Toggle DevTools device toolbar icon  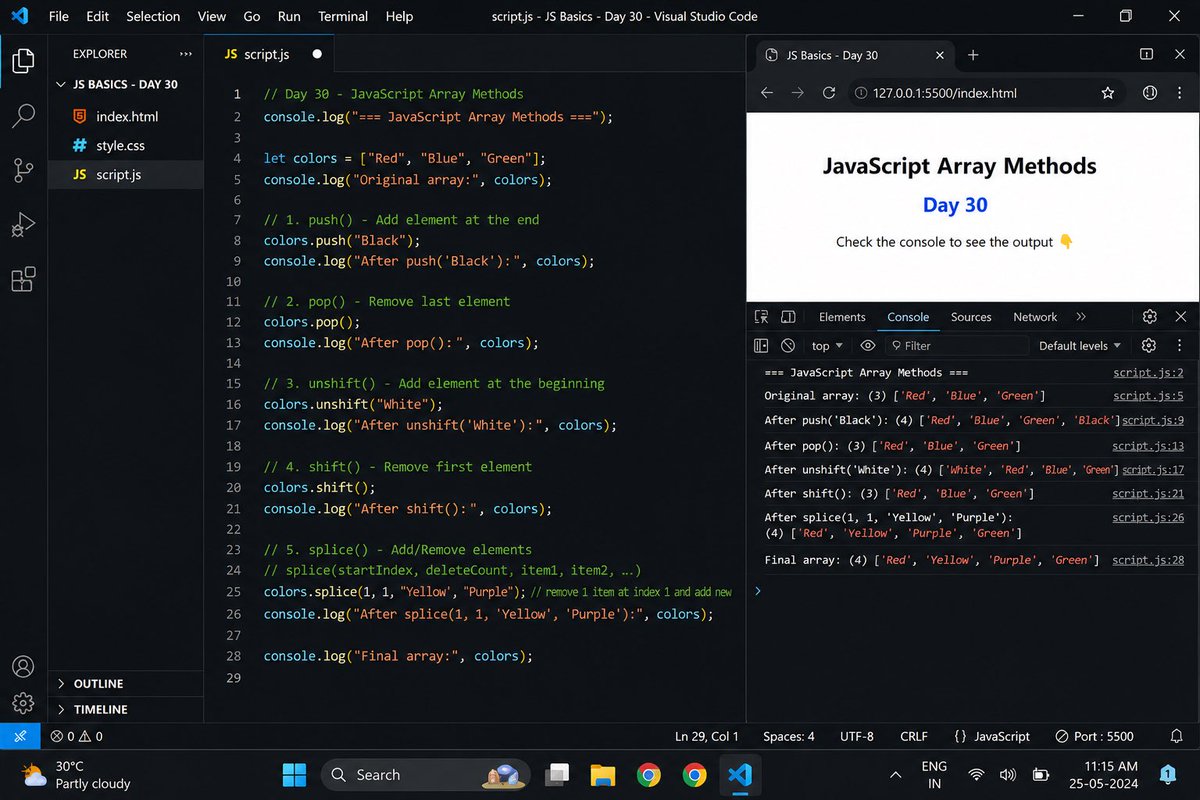click(x=788, y=317)
